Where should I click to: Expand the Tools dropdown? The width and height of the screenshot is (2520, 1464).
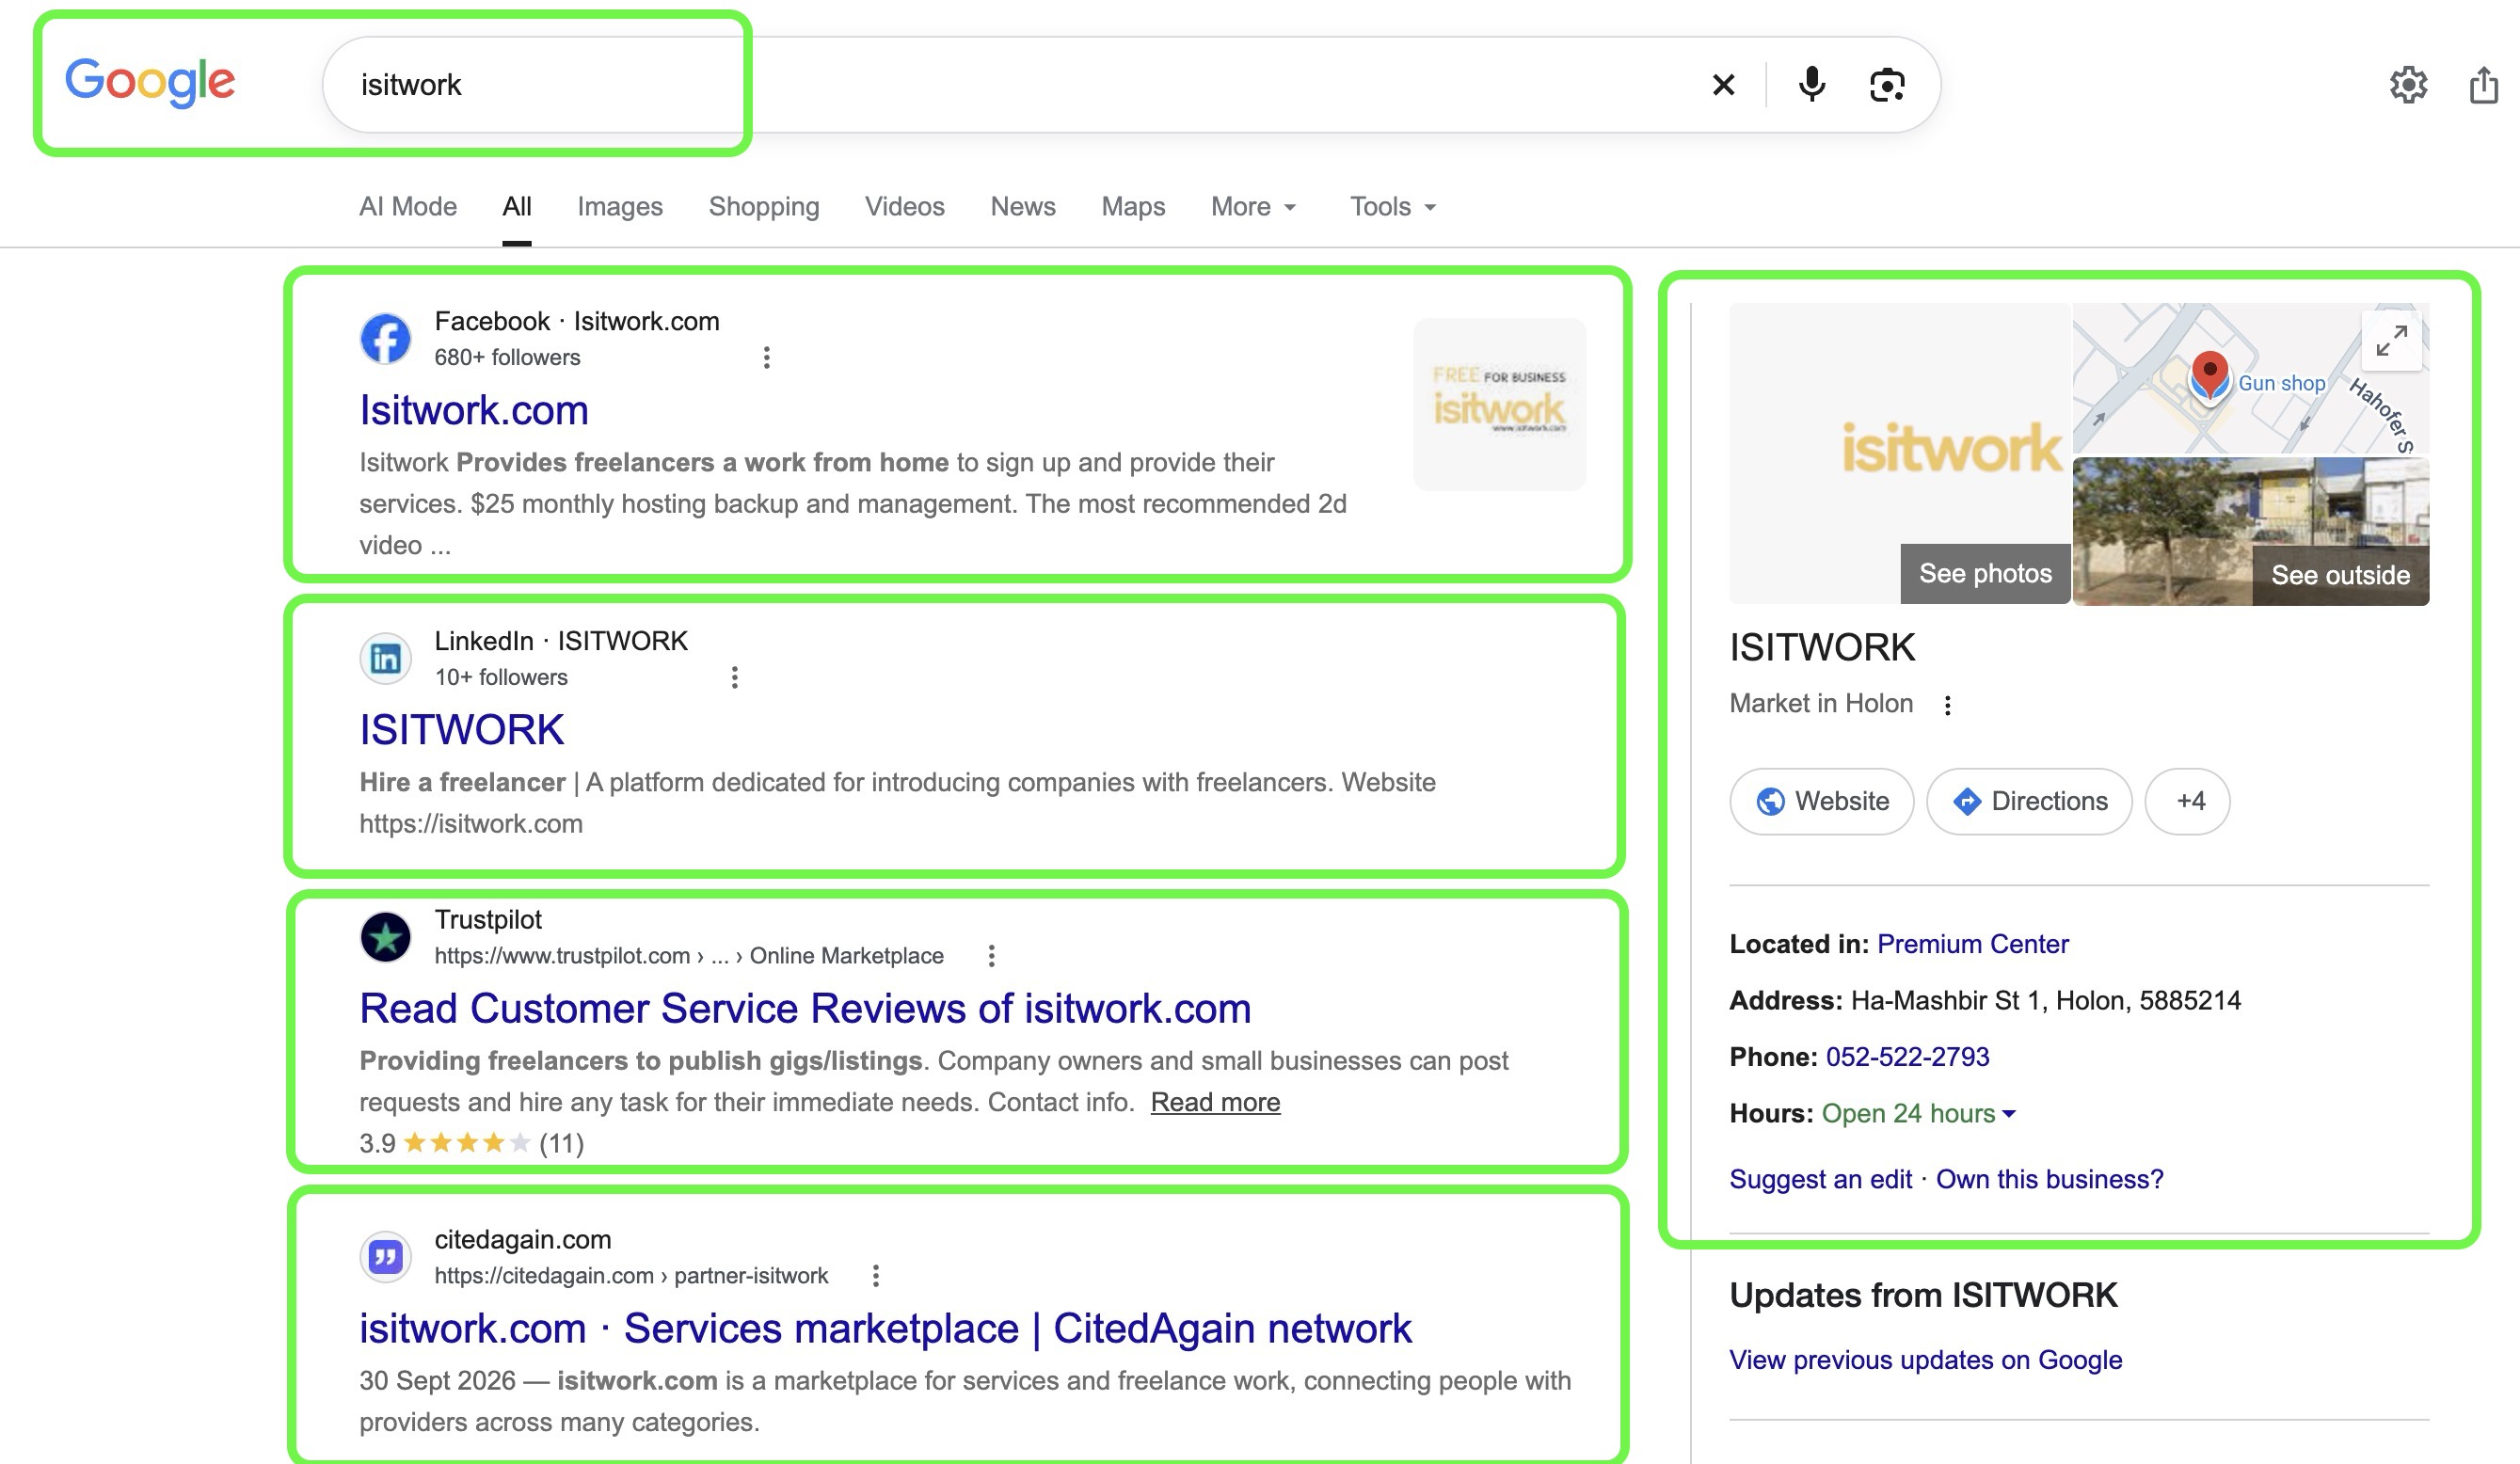(1393, 207)
